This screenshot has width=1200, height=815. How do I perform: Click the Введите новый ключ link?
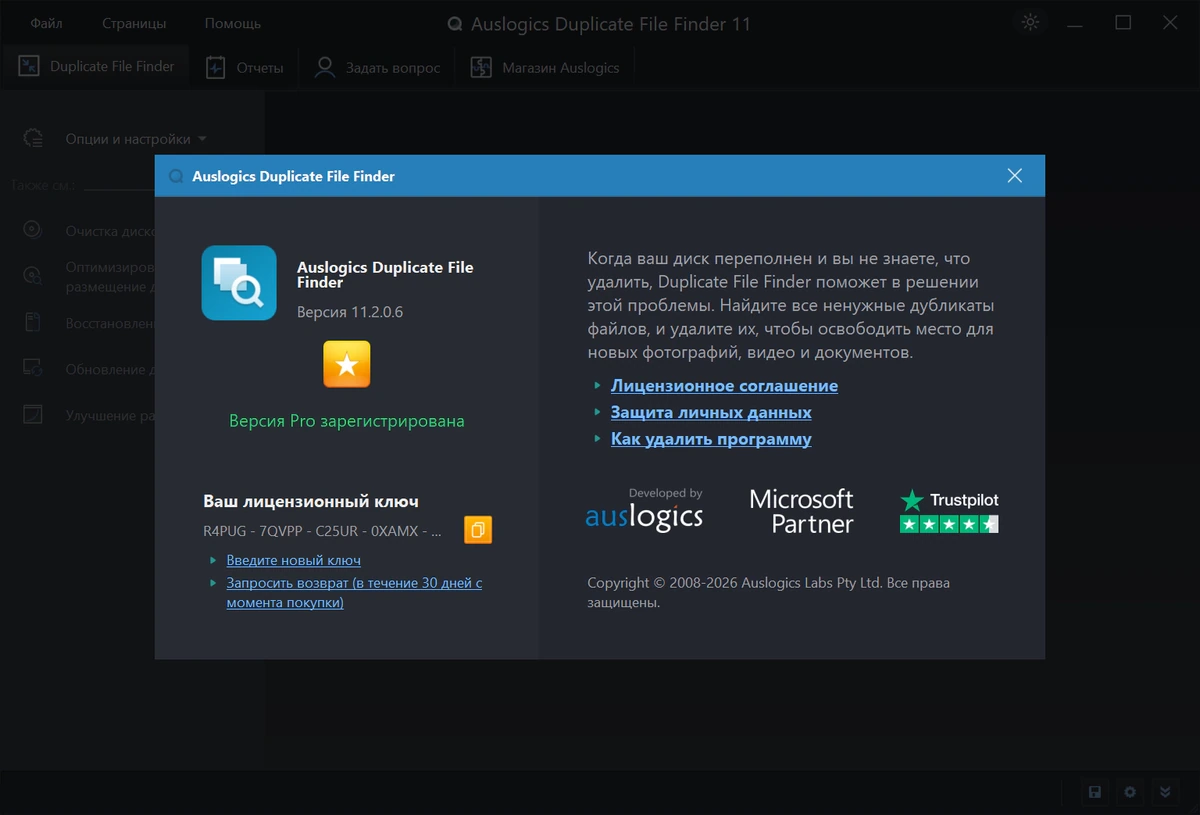[293, 560]
